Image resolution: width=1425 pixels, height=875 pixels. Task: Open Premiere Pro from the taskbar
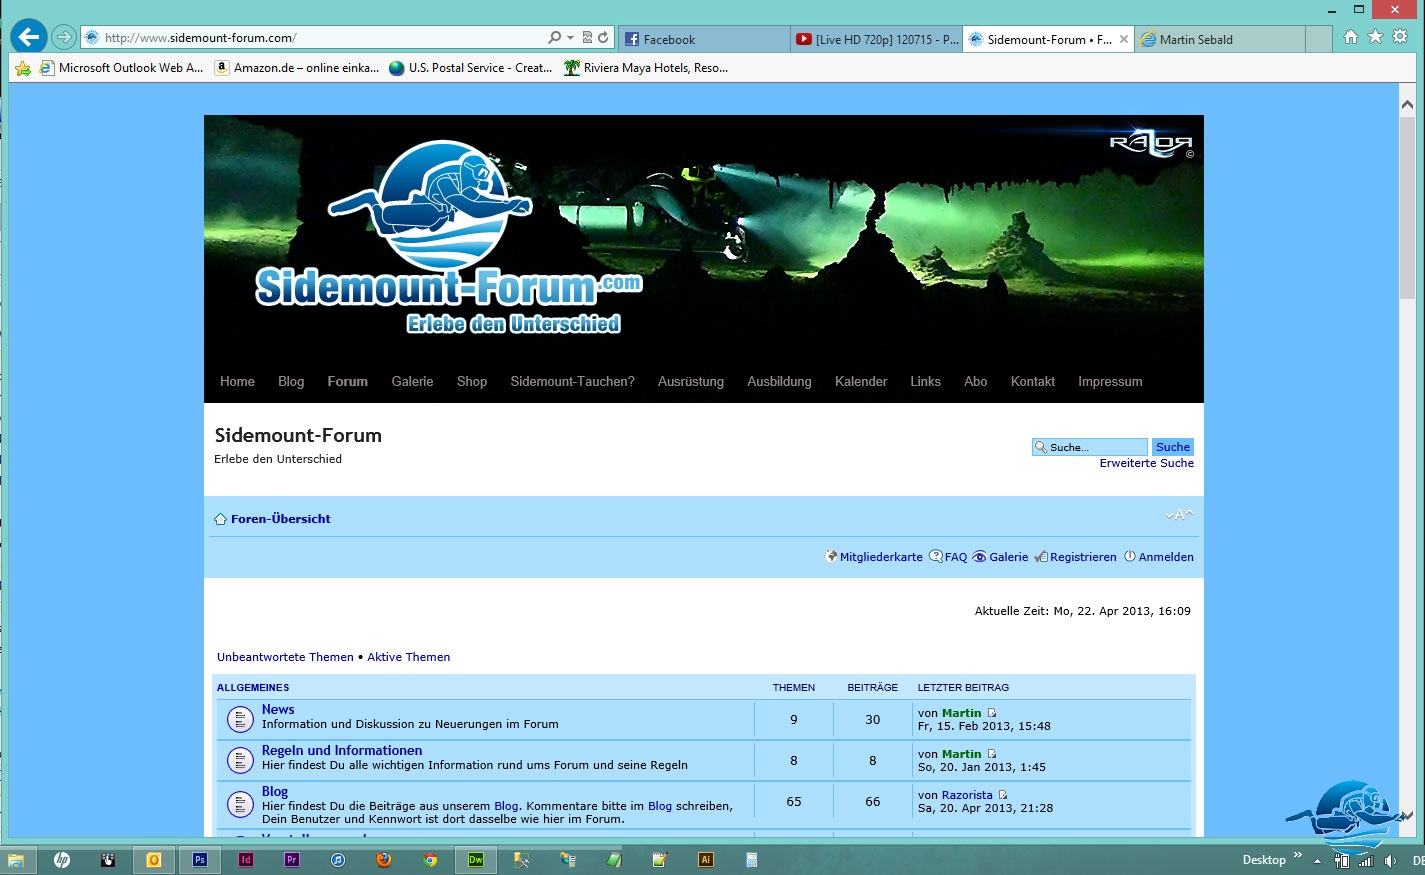[x=292, y=860]
